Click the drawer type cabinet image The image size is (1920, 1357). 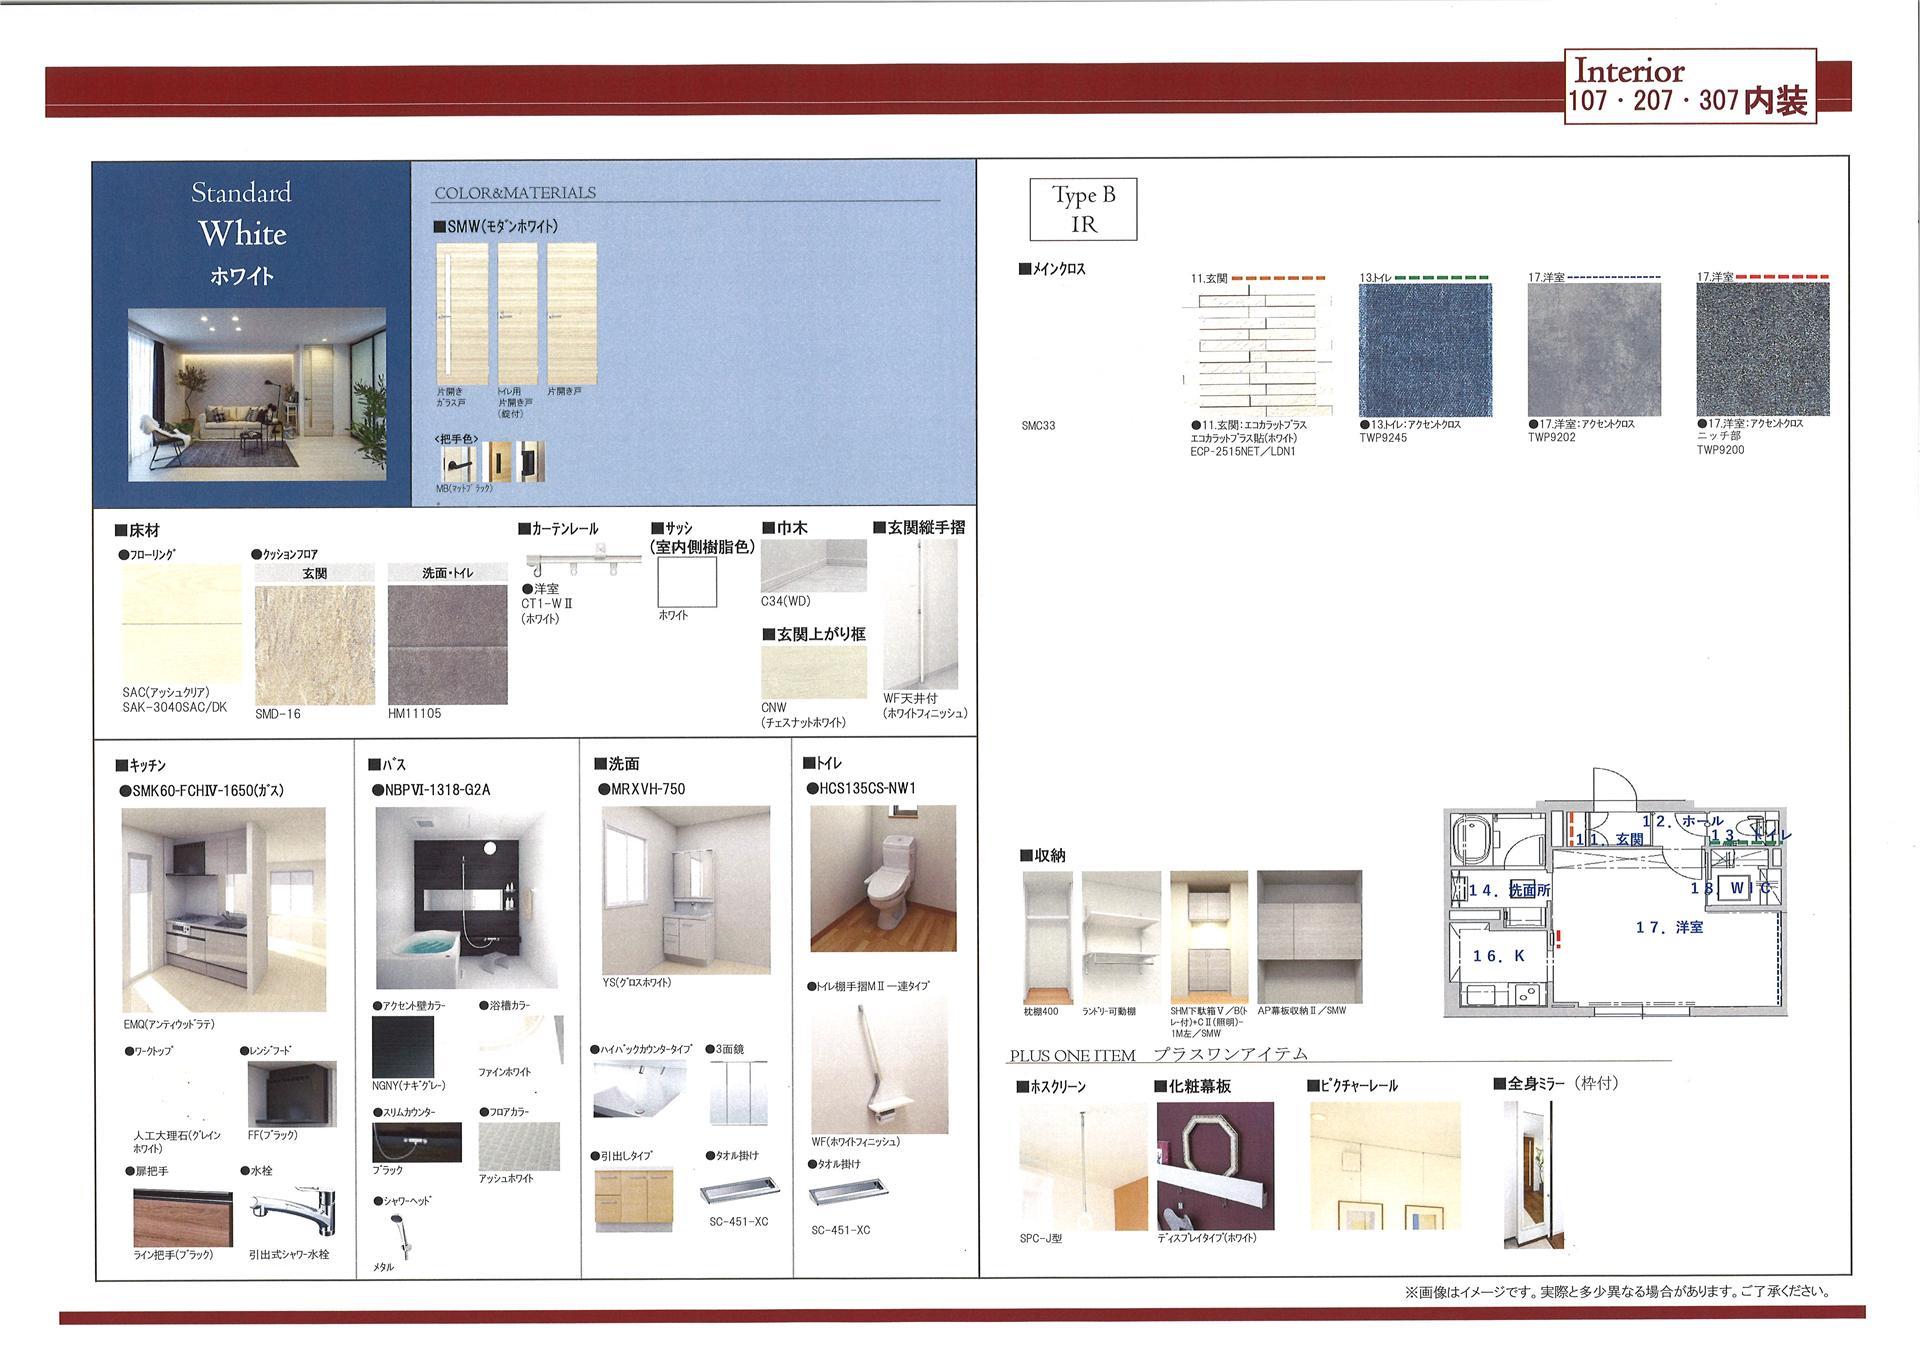click(x=634, y=1199)
